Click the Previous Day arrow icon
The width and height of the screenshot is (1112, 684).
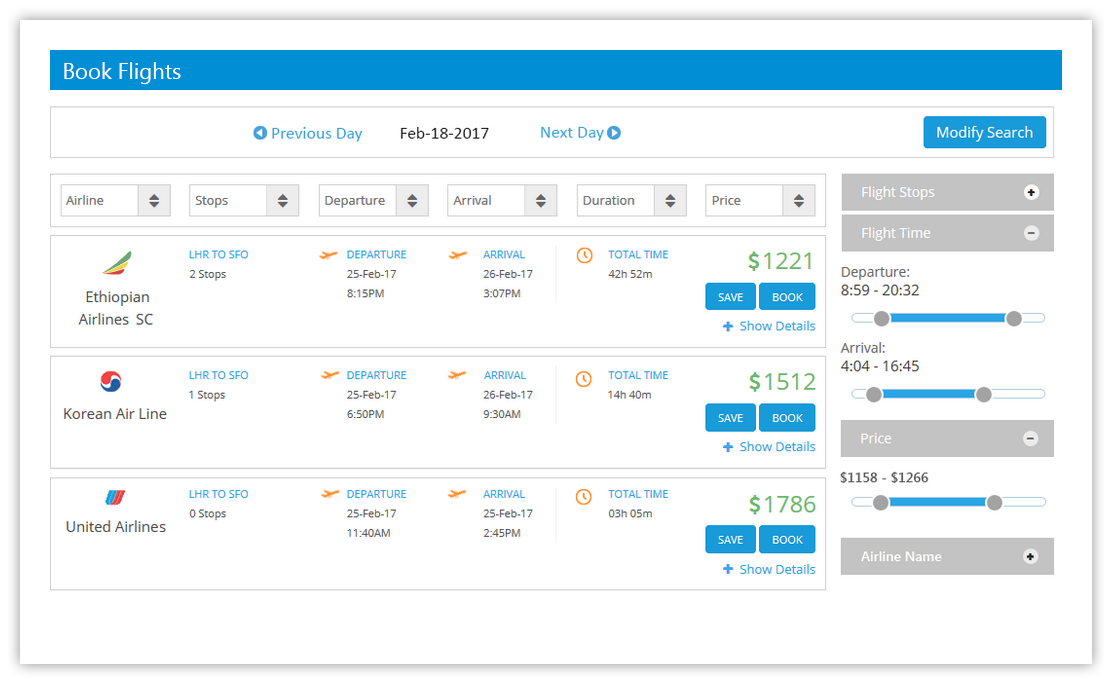pyautogui.click(x=260, y=133)
